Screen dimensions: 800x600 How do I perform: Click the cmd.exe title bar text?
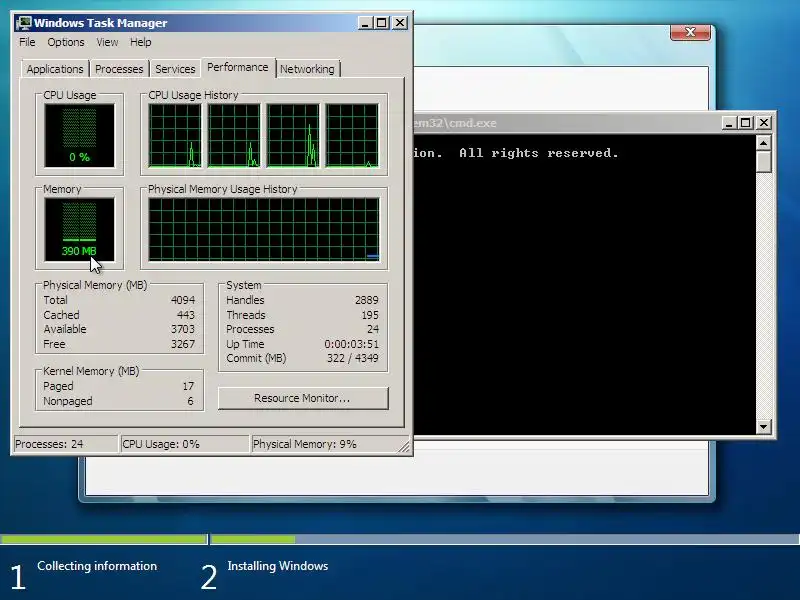pos(455,123)
